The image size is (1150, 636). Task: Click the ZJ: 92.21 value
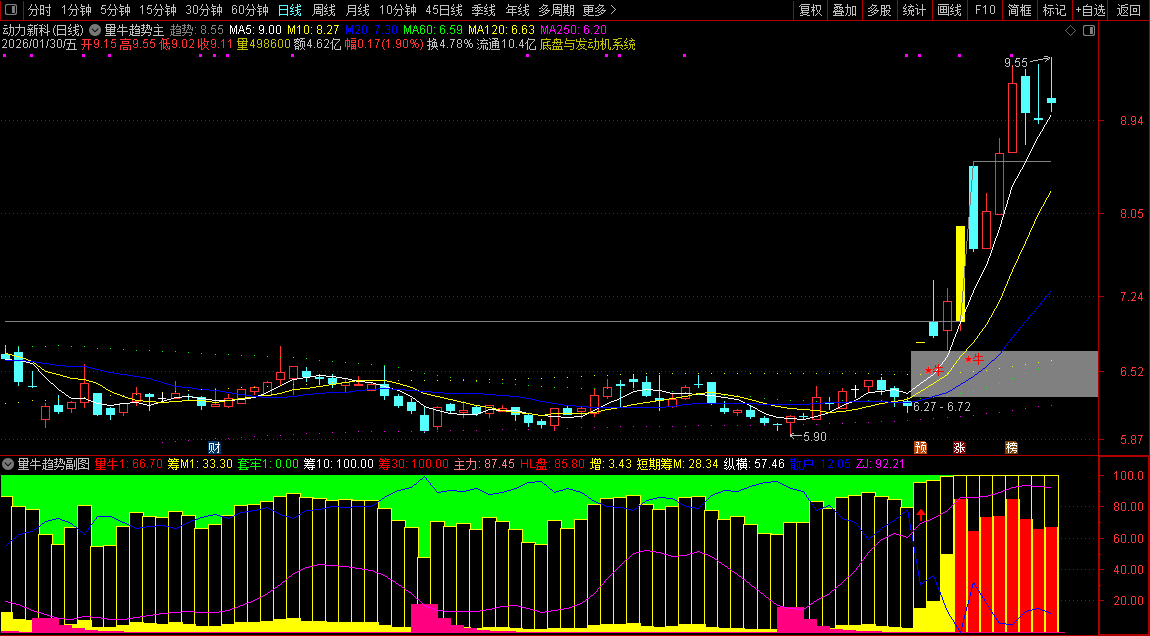(x=880, y=464)
